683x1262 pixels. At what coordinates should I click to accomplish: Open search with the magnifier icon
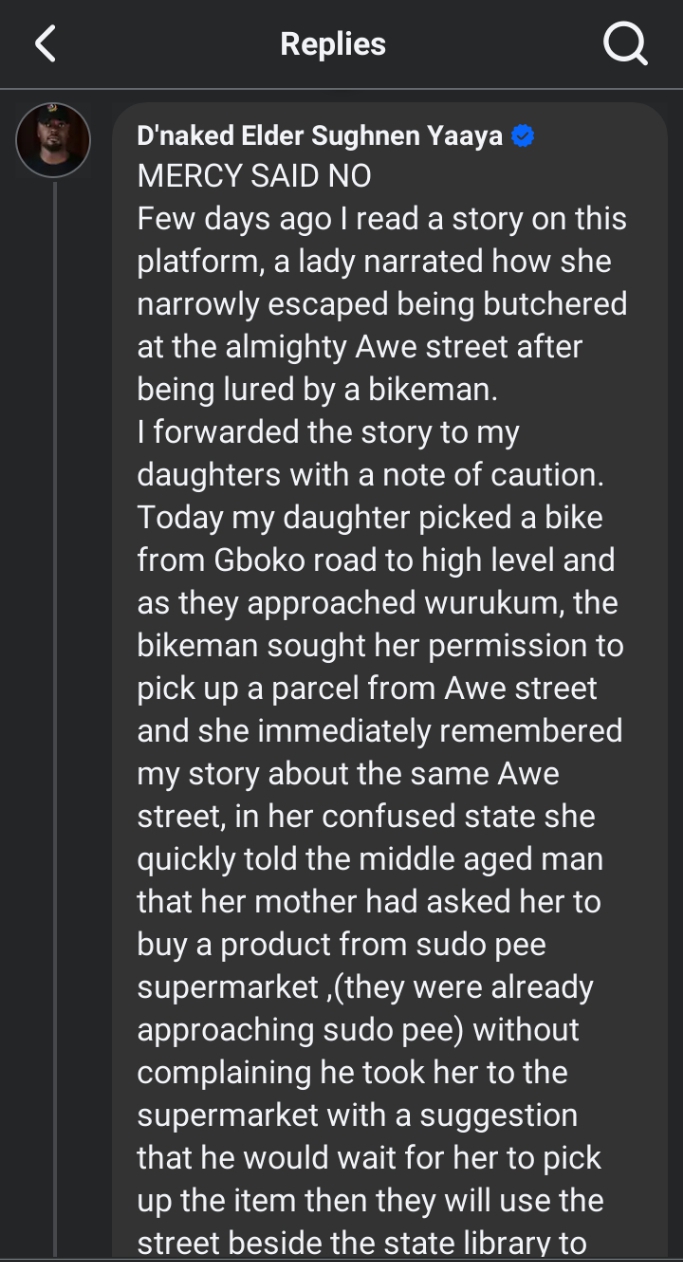pos(626,45)
